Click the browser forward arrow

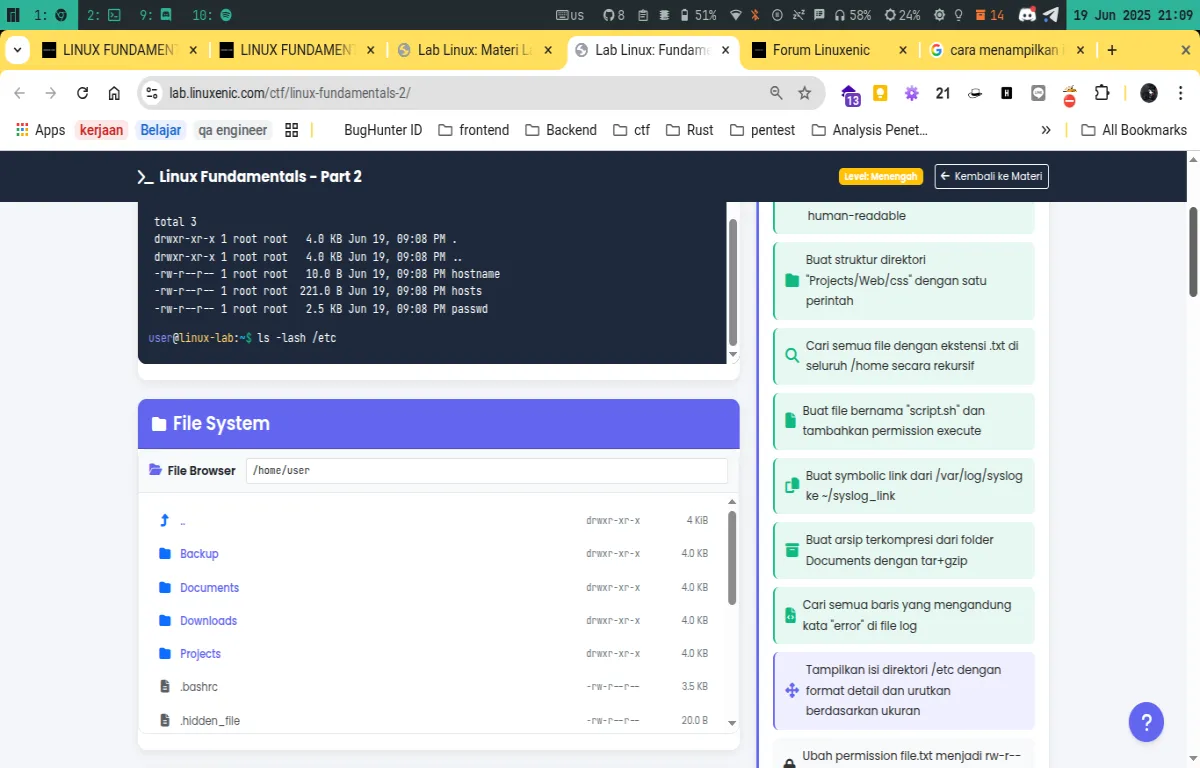click(51, 93)
